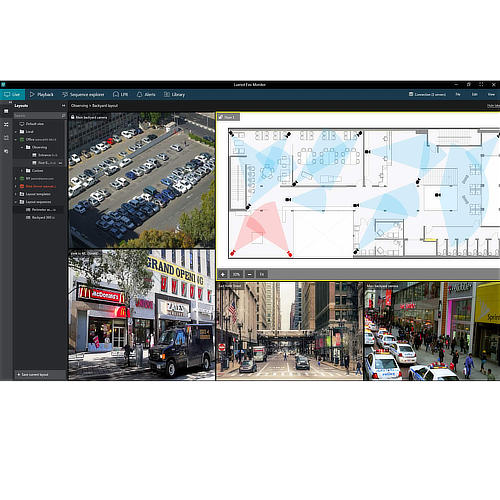Collapse the Office server node arrow
The height and width of the screenshot is (500, 500).
coord(16,139)
